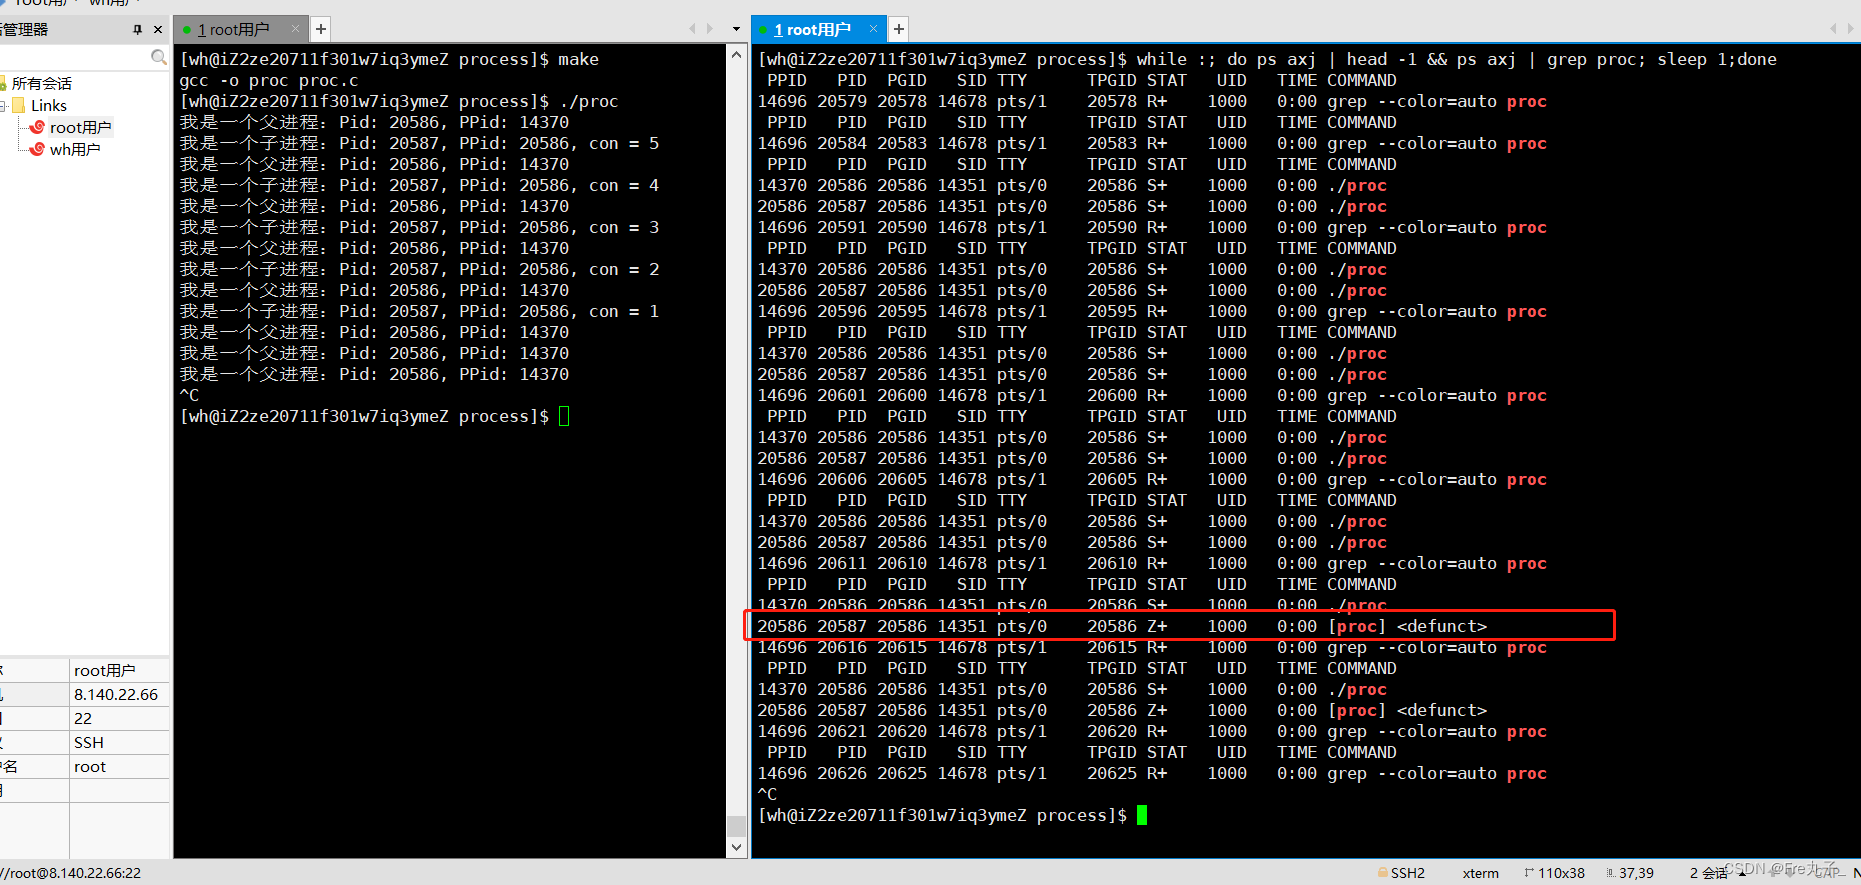Pin the session manager panel

point(137,30)
